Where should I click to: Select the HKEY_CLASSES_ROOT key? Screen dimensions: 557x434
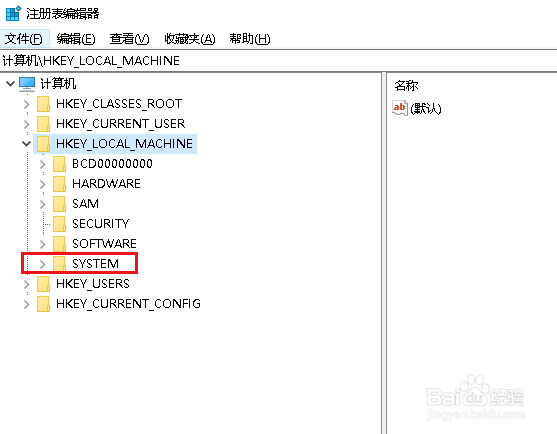click(119, 104)
